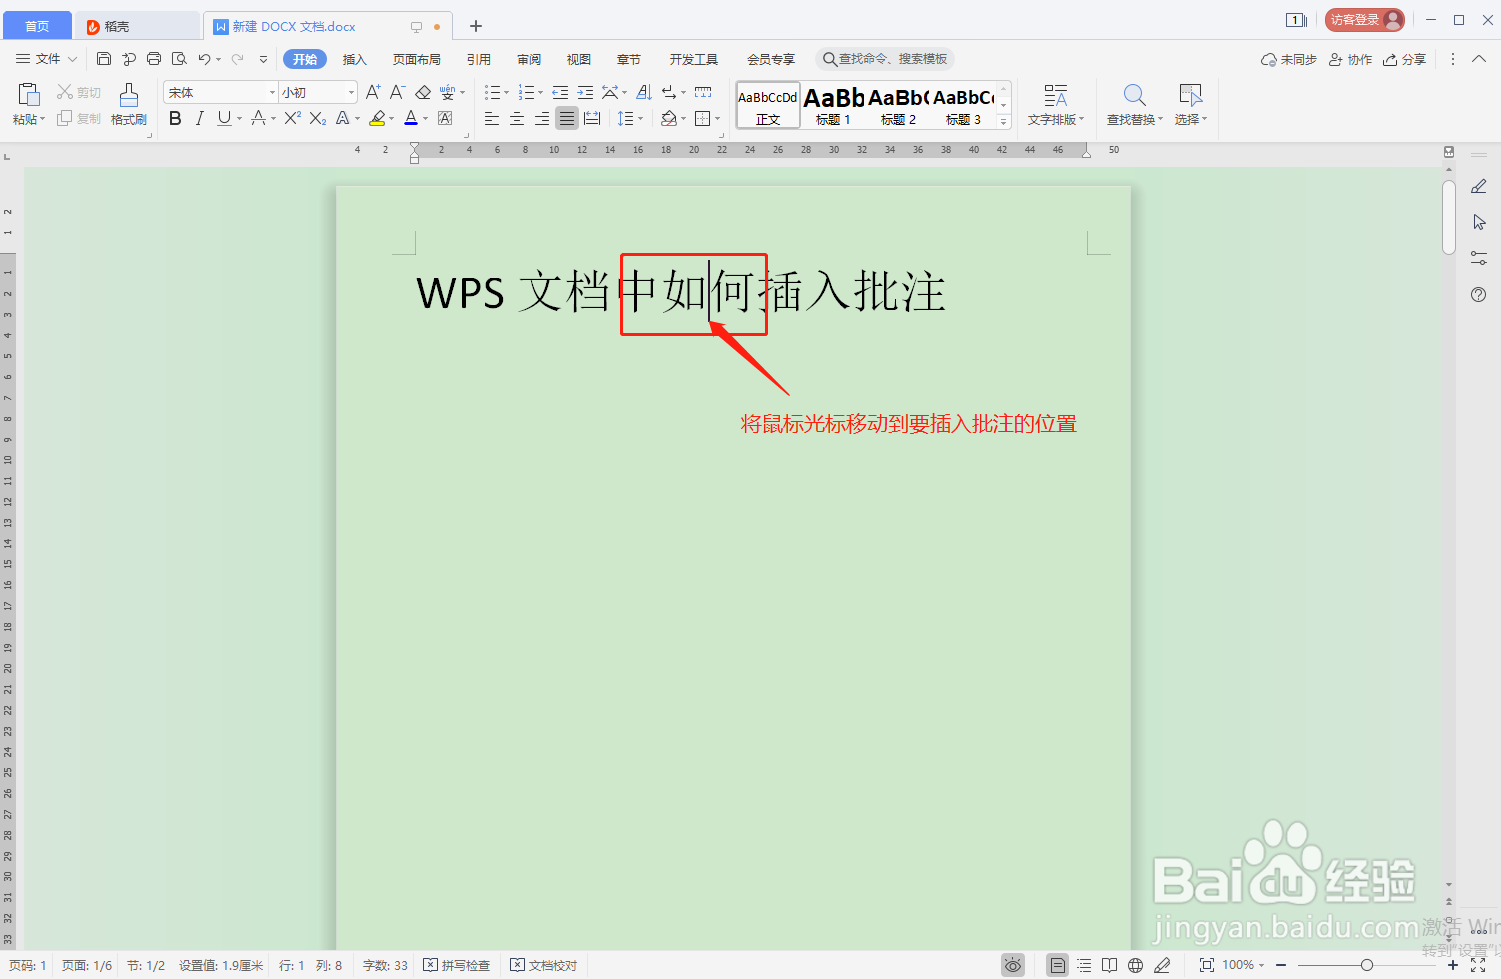Toggle writing mode pencil in status bar
Viewport: 1501px width, 979px height.
(1162, 965)
